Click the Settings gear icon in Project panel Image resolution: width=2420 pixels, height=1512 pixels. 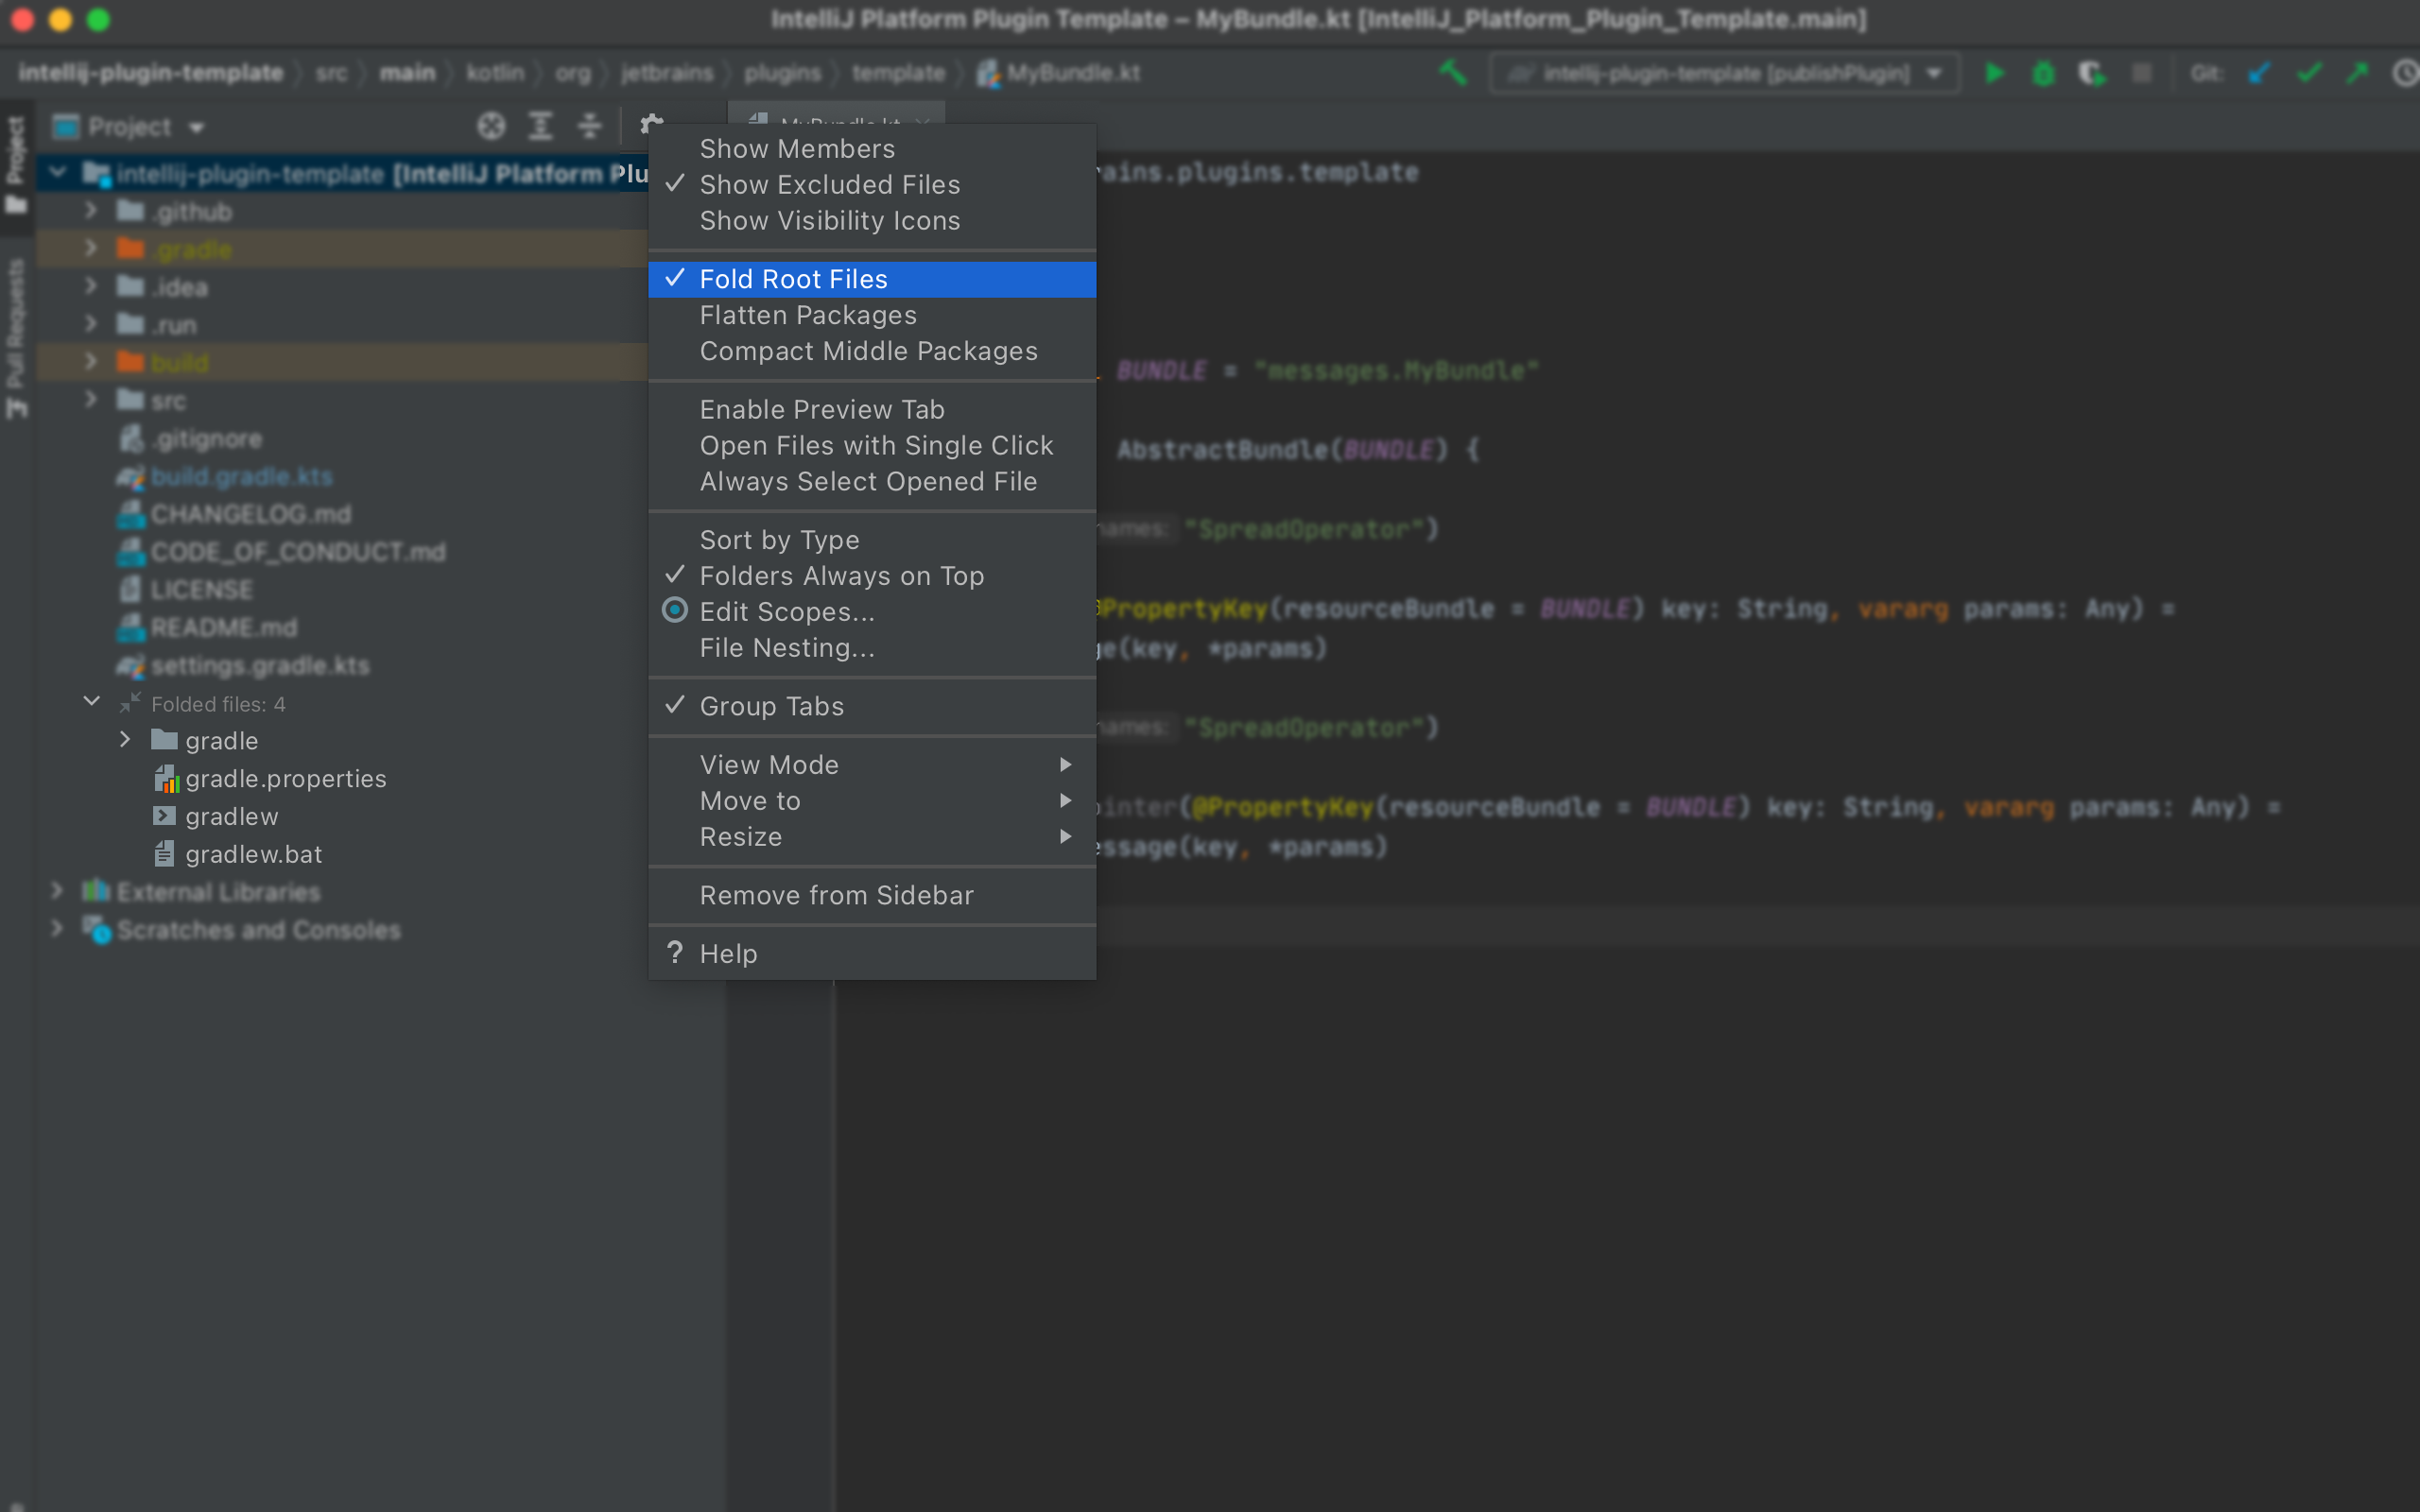coord(651,126)
